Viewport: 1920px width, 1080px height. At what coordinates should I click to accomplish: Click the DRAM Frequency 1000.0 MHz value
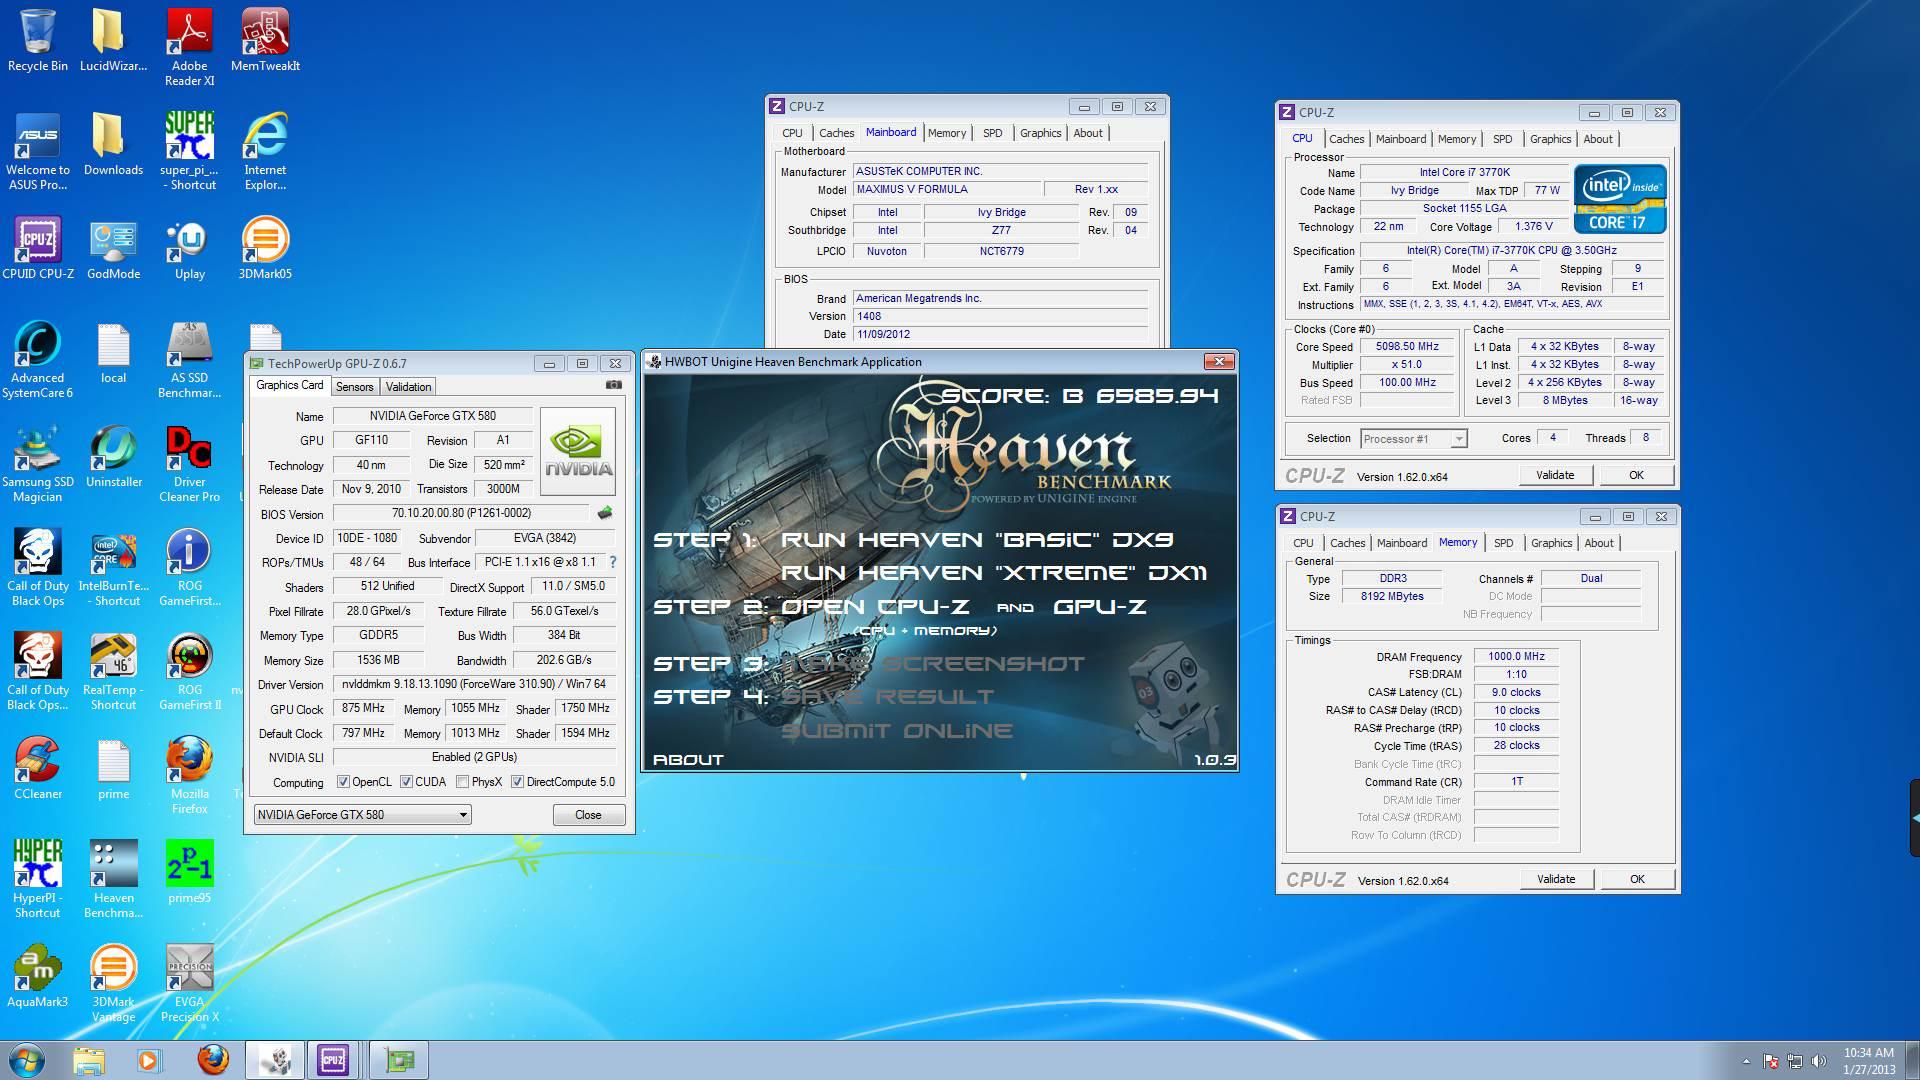[1516, 656]
